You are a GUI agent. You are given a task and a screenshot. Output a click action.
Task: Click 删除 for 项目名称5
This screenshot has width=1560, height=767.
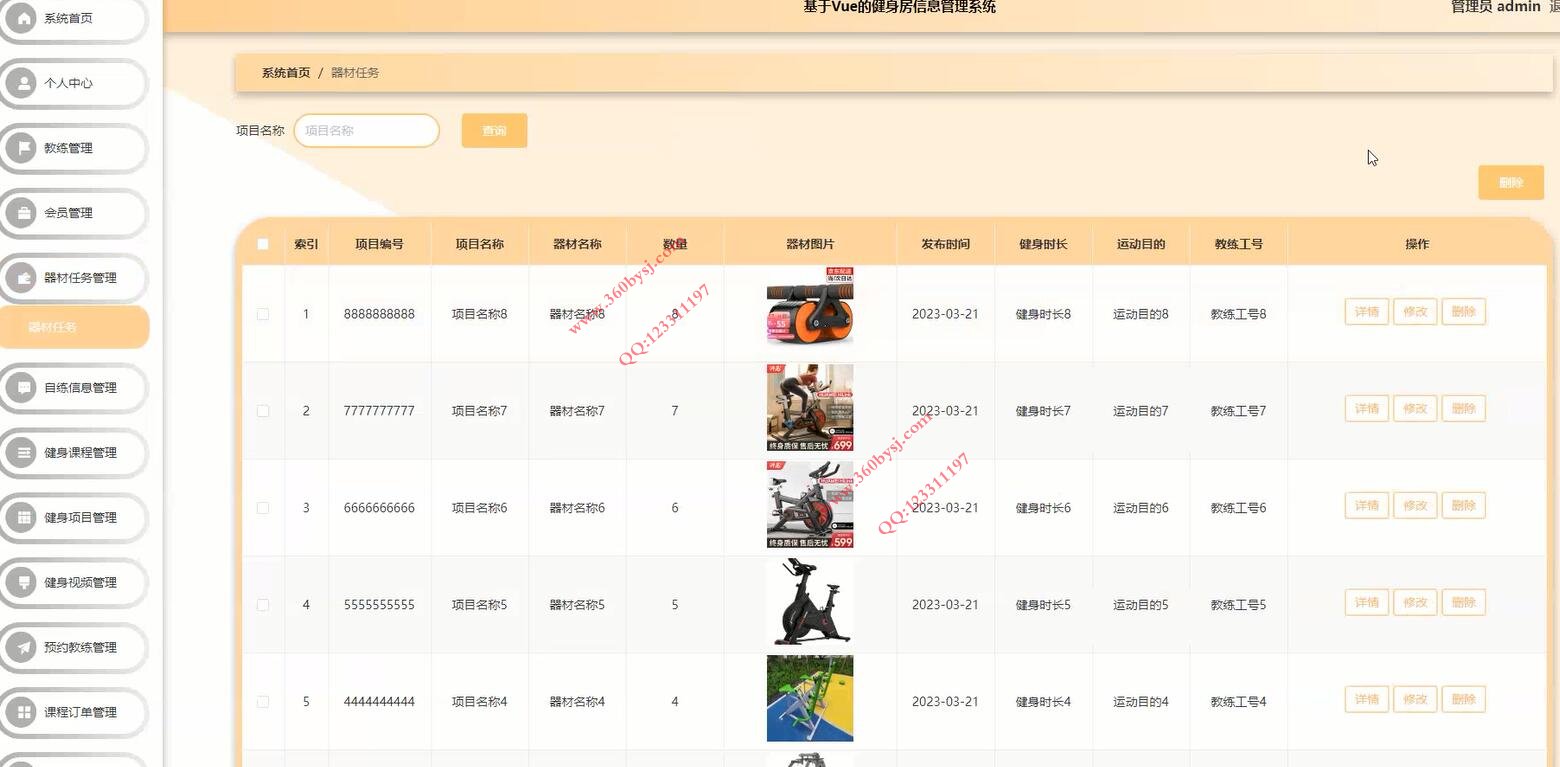point(1463,603)
